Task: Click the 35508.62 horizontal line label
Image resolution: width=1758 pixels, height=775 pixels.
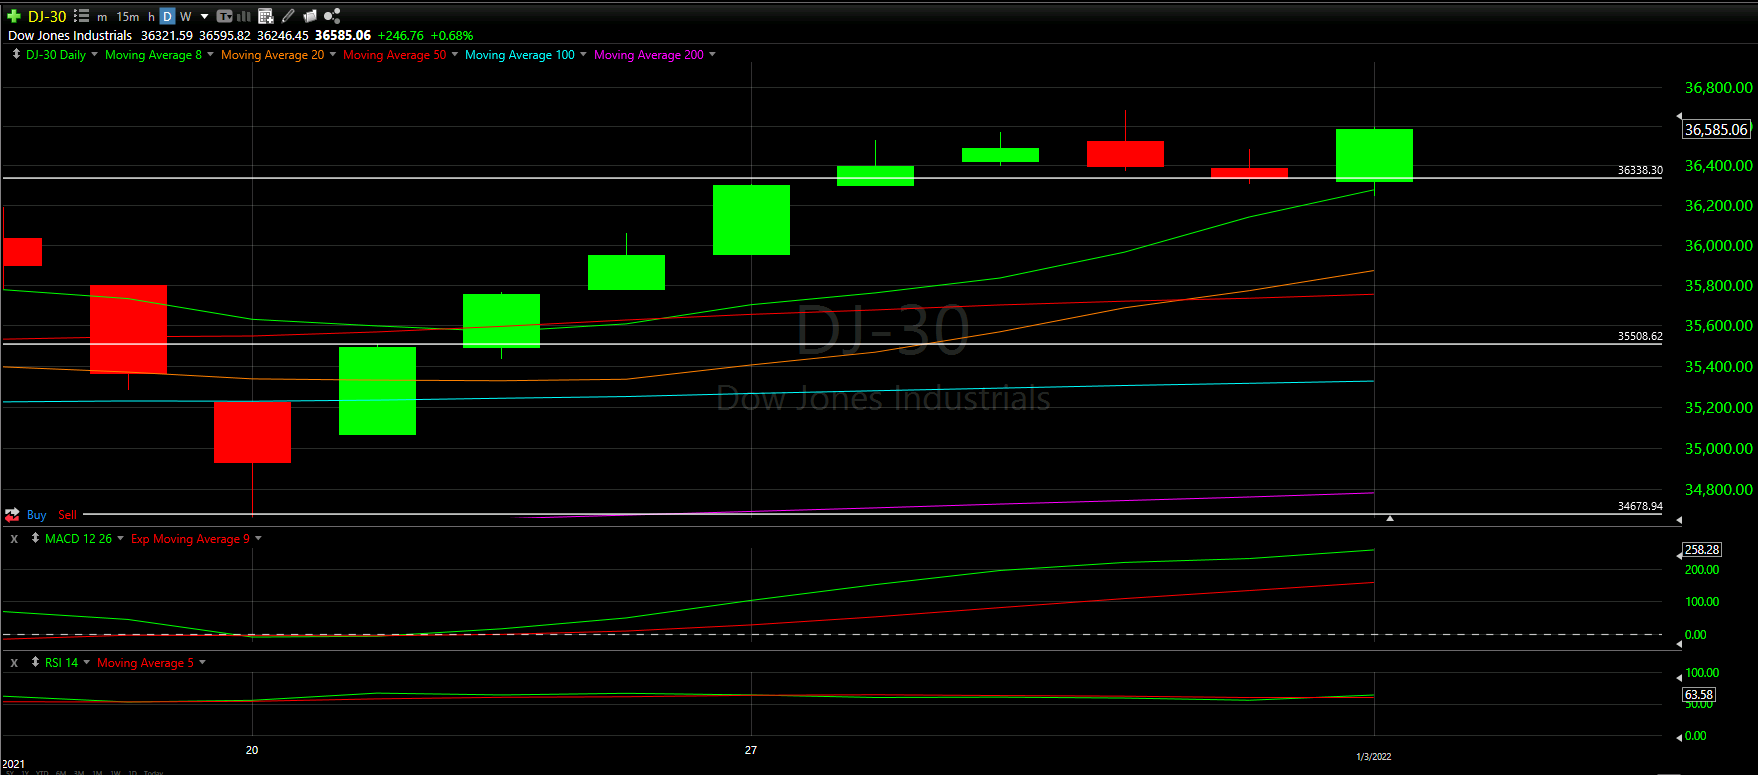Action: coord(1640,336)
